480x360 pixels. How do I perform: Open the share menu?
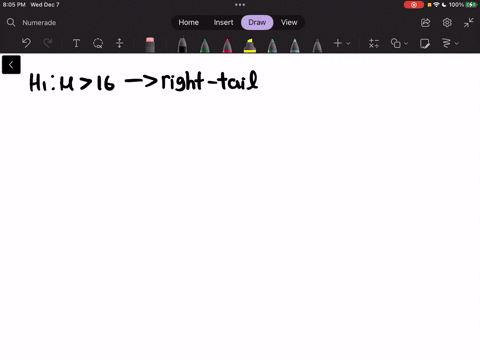426,23
